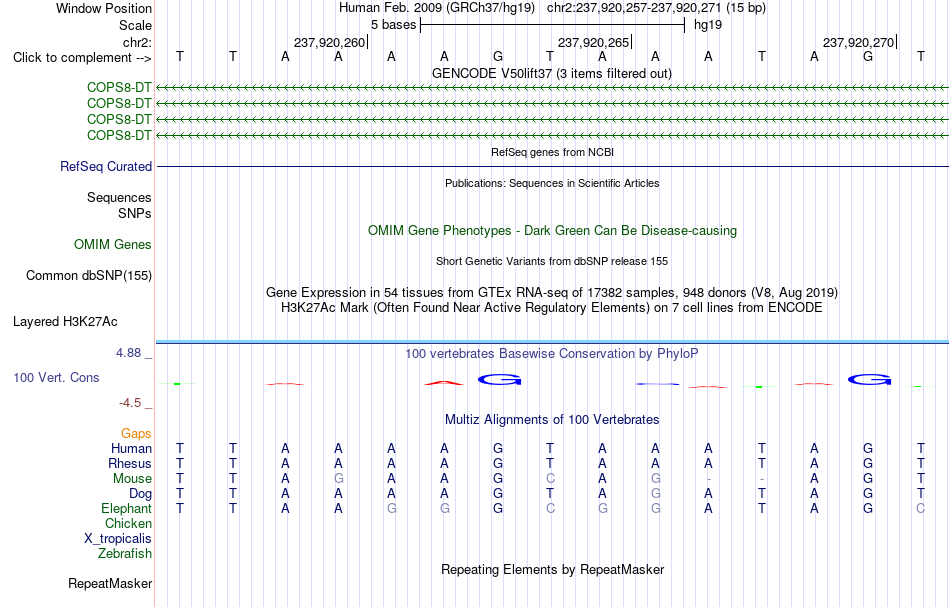This screenshot has width=950, height=607.
Task: Click the Layered H3K27Ac label
Action: click(65, 321)
